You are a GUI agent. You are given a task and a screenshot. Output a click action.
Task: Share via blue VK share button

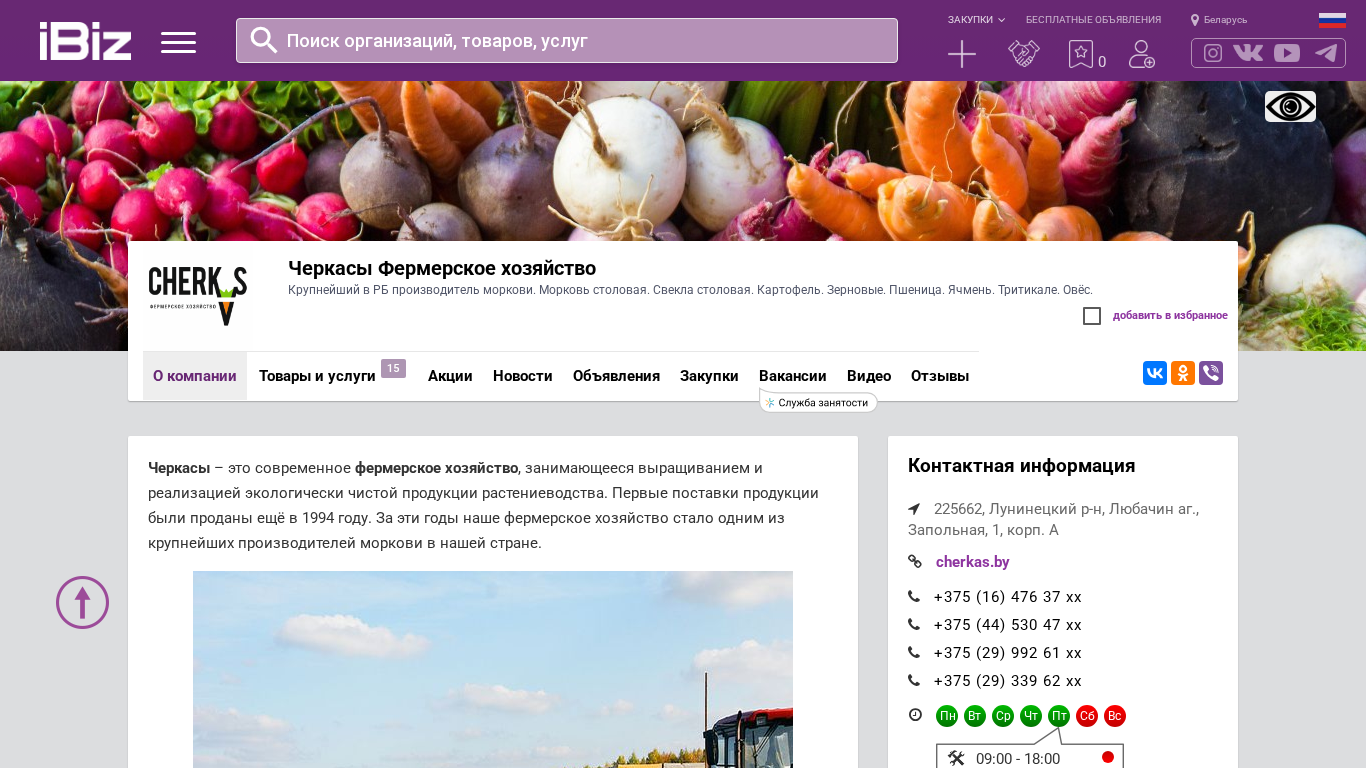[x=1155, y=373]
